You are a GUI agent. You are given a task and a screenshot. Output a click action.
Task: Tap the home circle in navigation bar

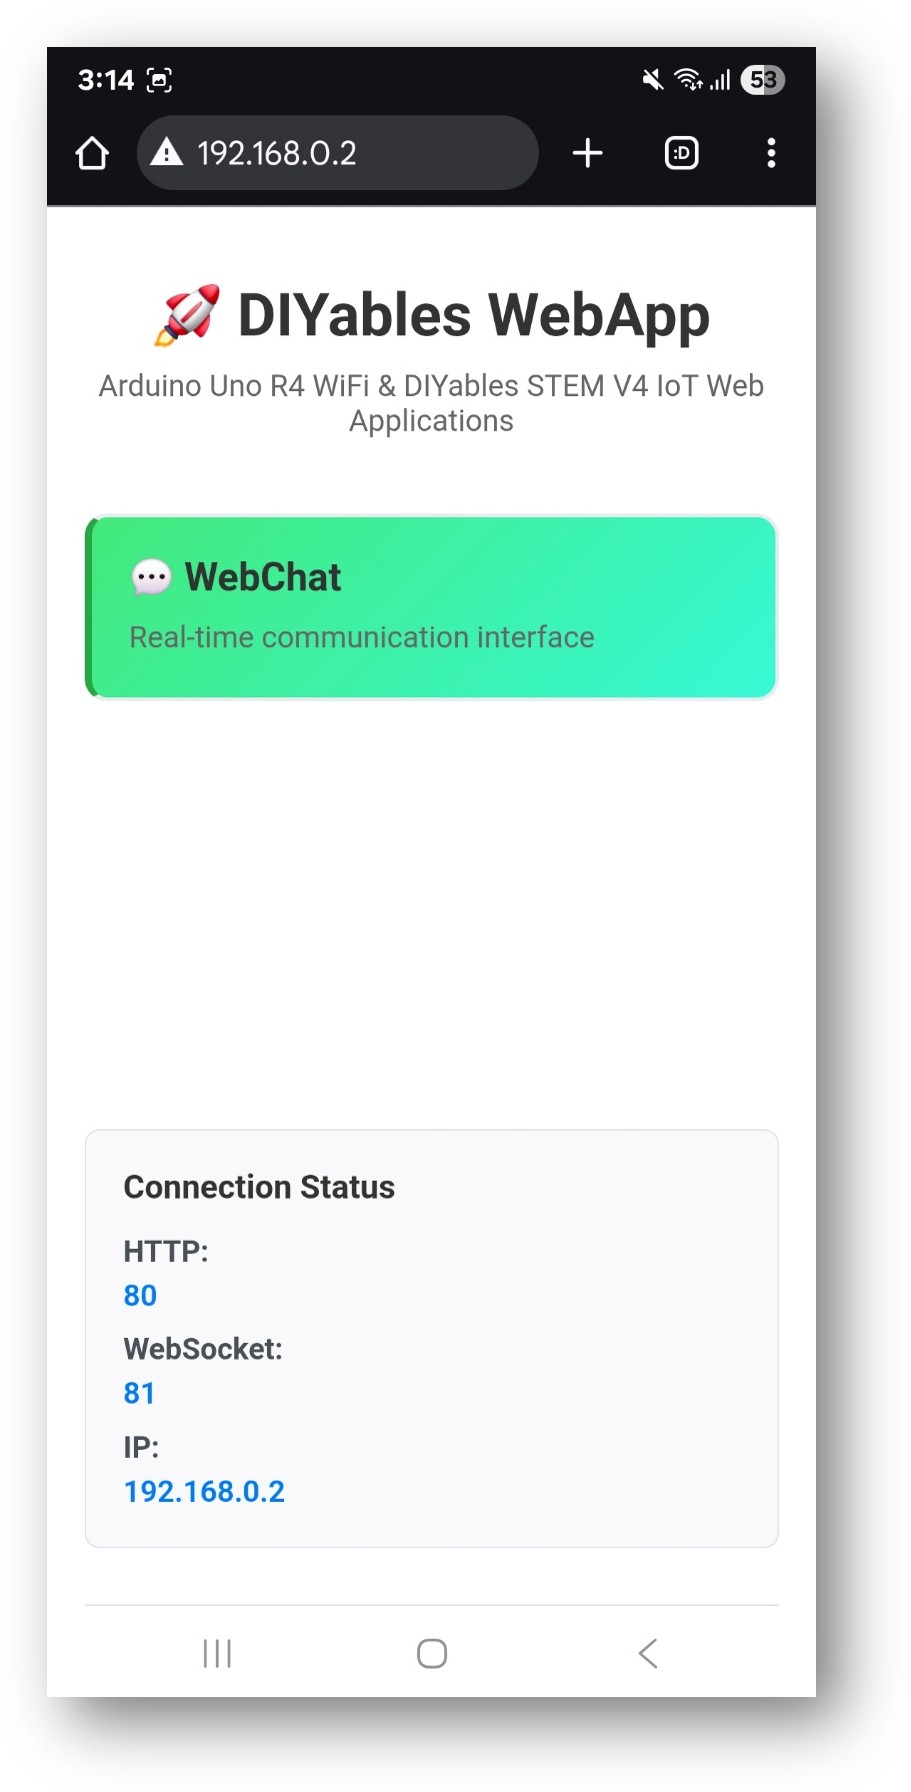tap(431, 1654)
